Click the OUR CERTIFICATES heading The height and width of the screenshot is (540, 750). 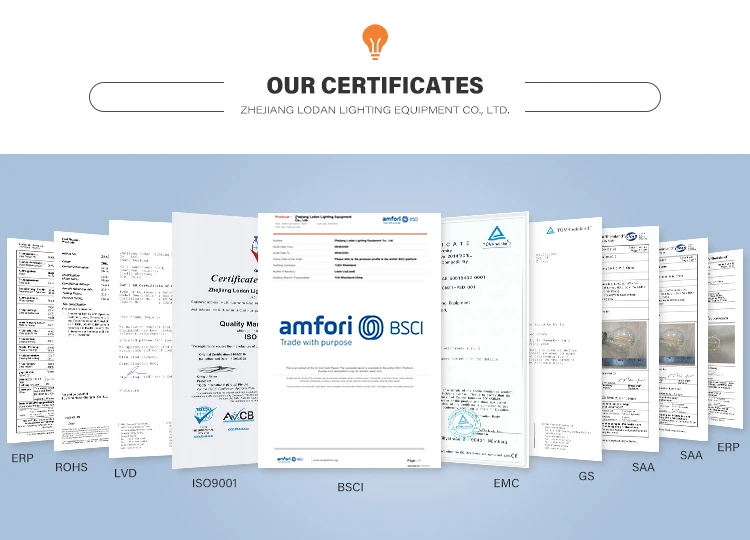[375, 86]
